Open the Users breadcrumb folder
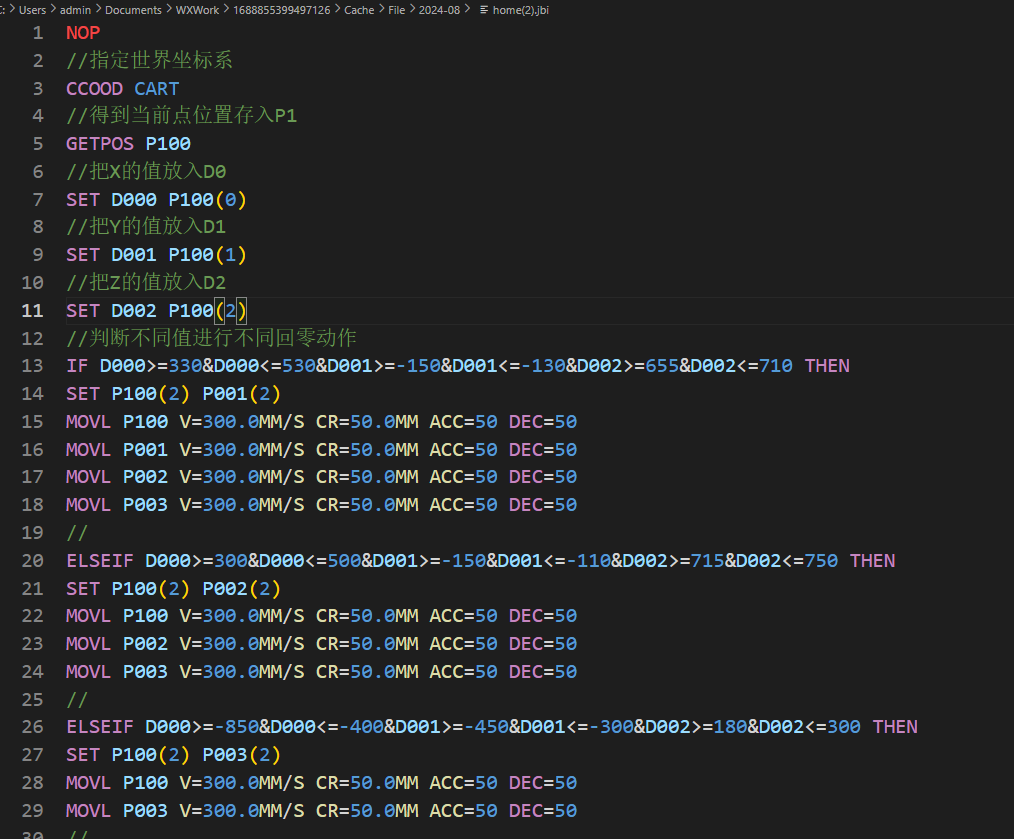 [35, 10]
